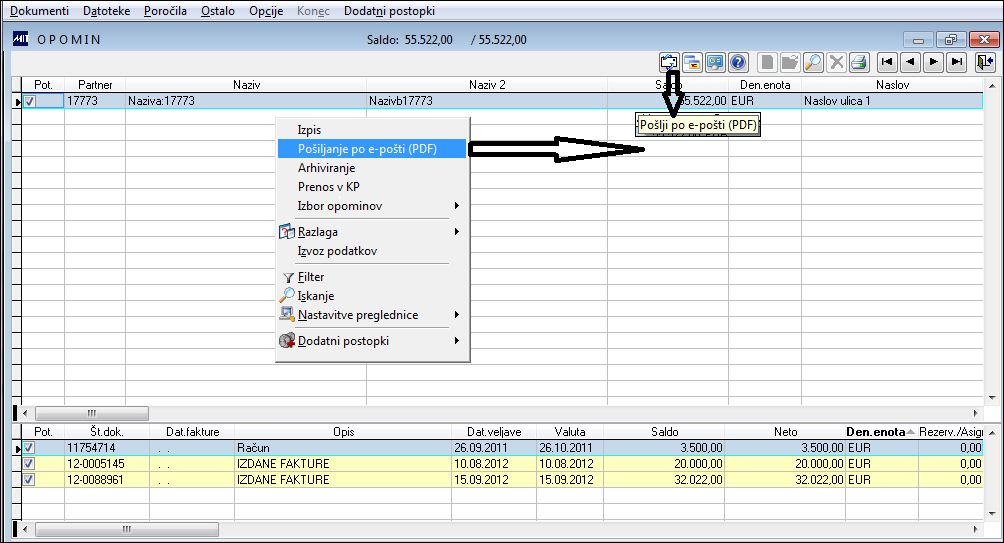The width and height of the screenshot is (1004, 543).
Task: Click the magnifier search toolbar icon
Action: tap(813, 62)
